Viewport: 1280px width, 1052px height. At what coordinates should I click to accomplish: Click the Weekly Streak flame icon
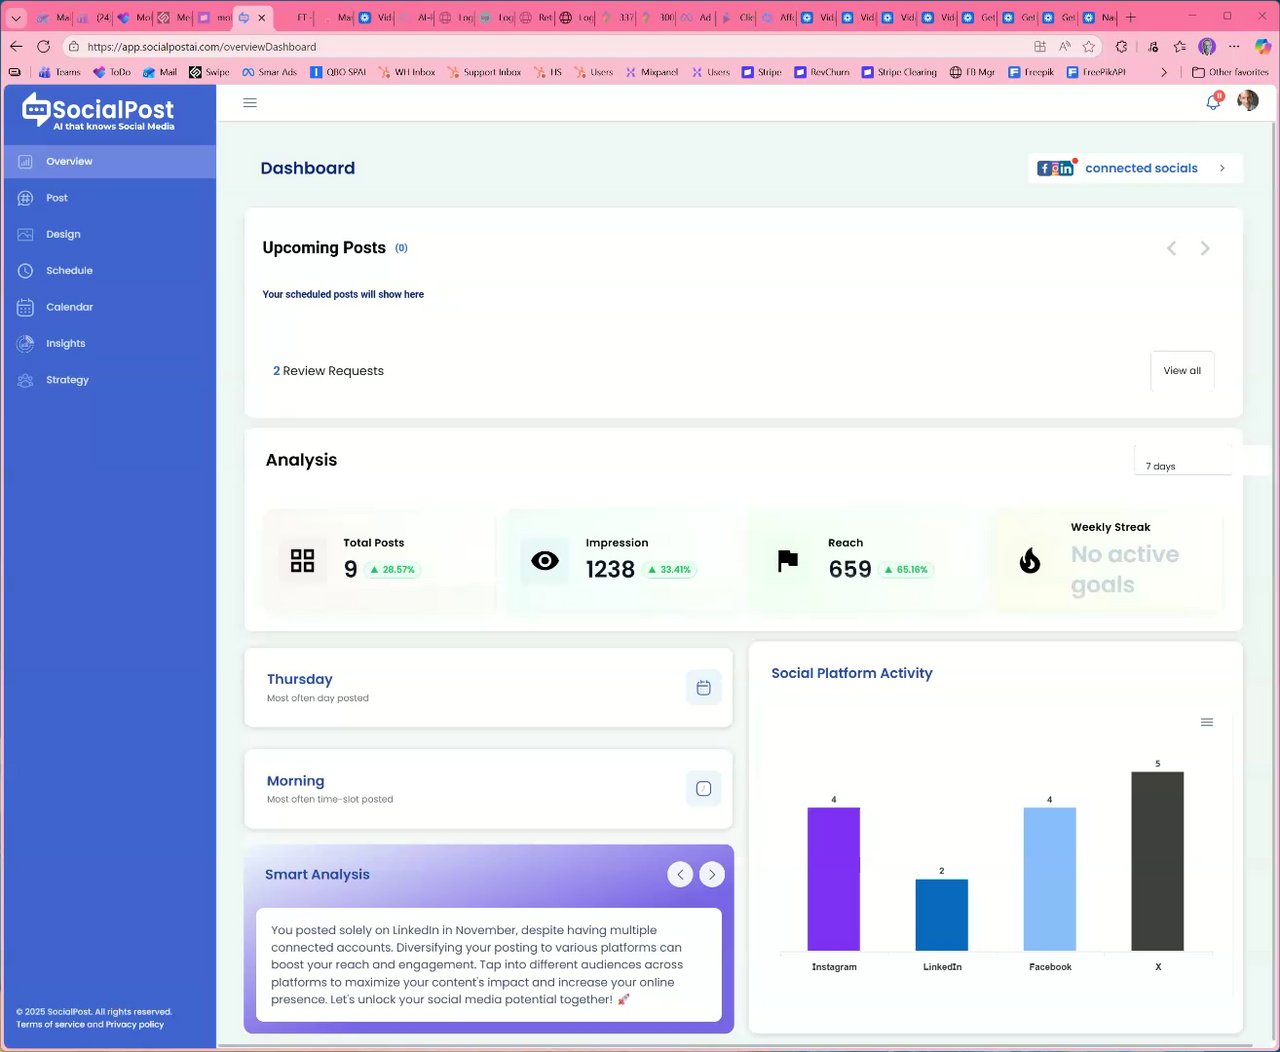1030,561
